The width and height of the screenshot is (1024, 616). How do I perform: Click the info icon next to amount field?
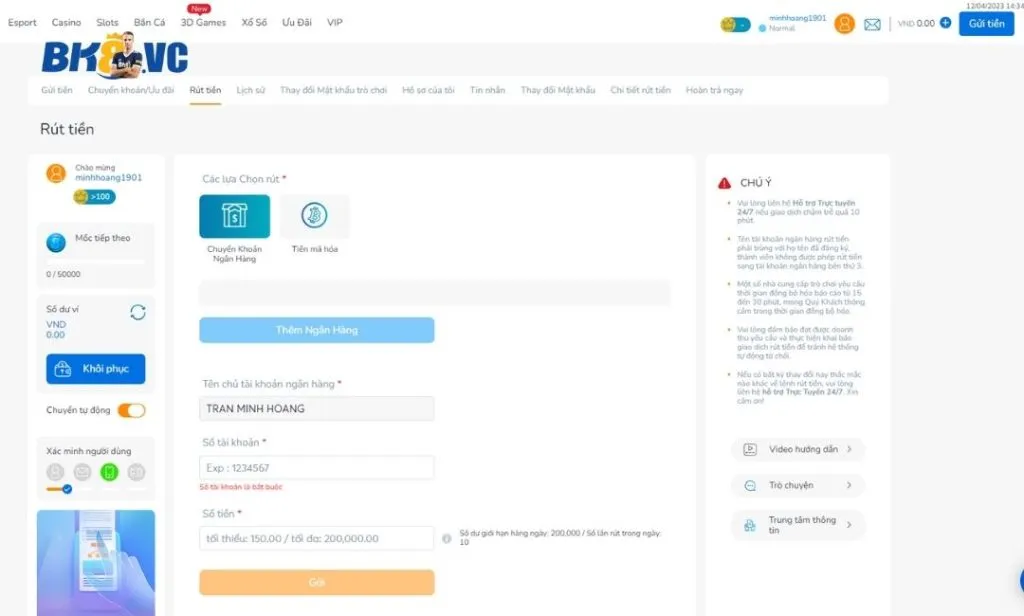447,538
